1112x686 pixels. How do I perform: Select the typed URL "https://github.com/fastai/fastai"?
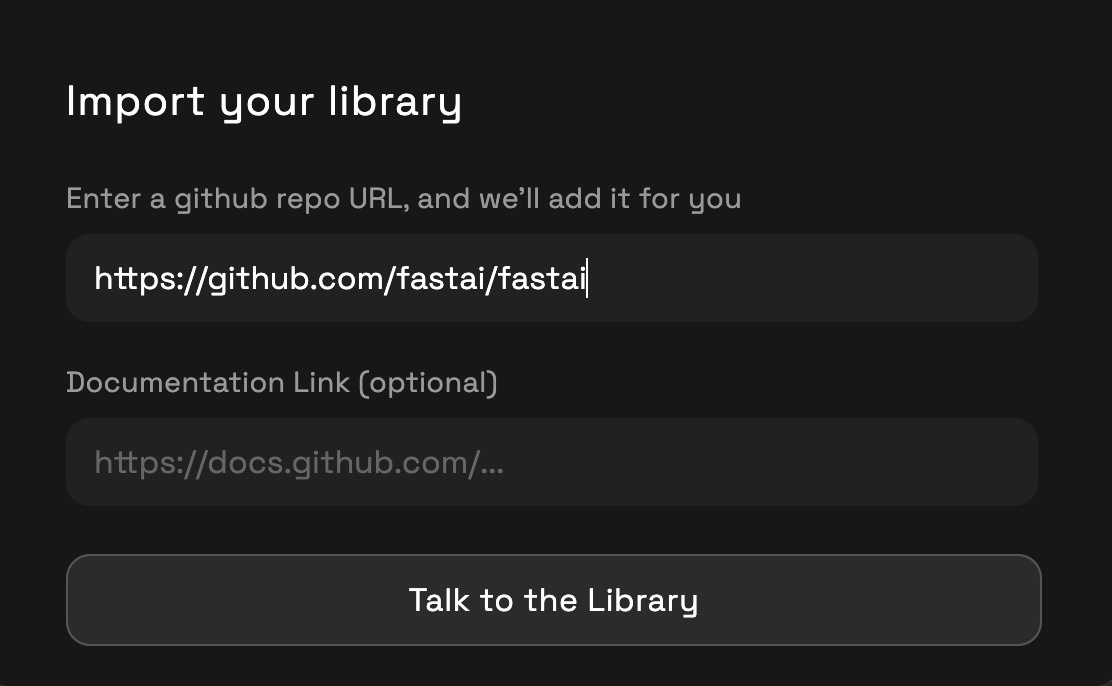click(340, 278)
